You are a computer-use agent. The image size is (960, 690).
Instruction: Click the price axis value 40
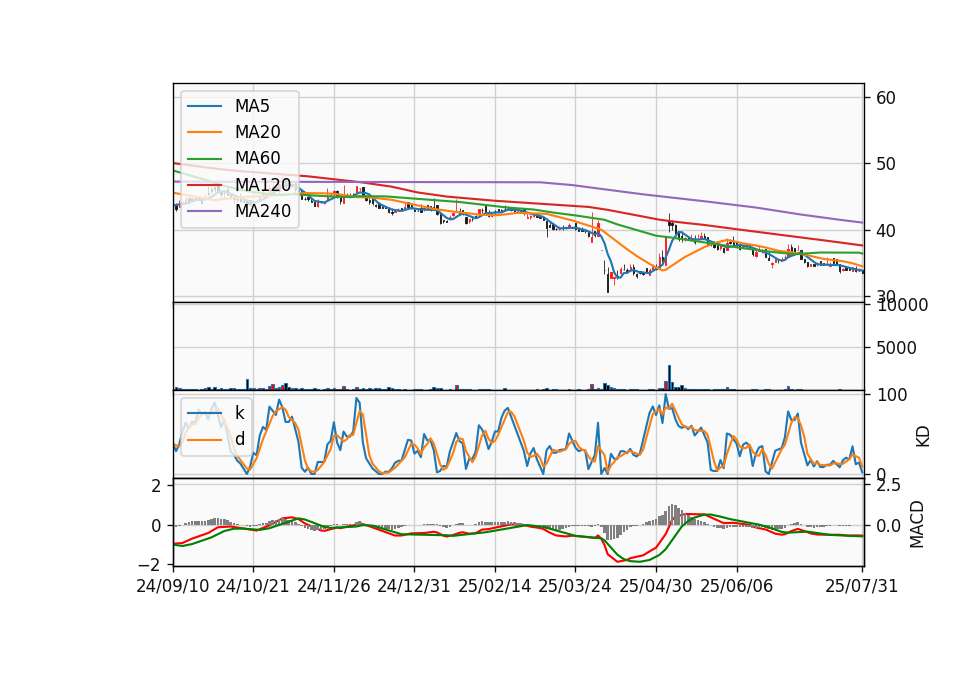[885, 231]
